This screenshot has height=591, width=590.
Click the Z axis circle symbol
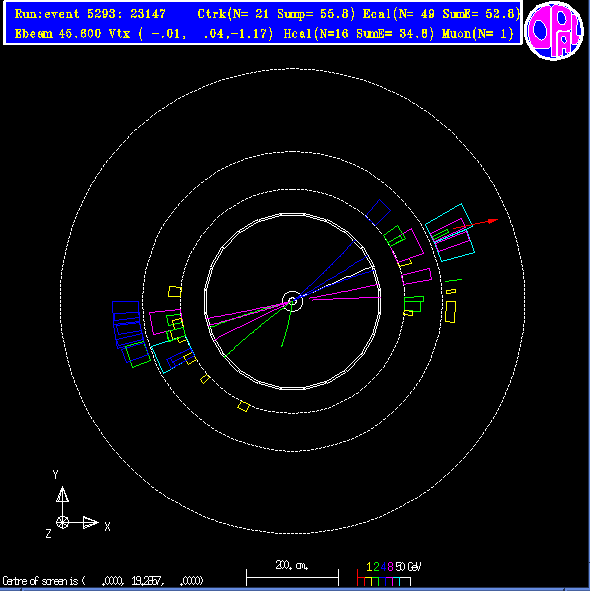tap(63, 522)
